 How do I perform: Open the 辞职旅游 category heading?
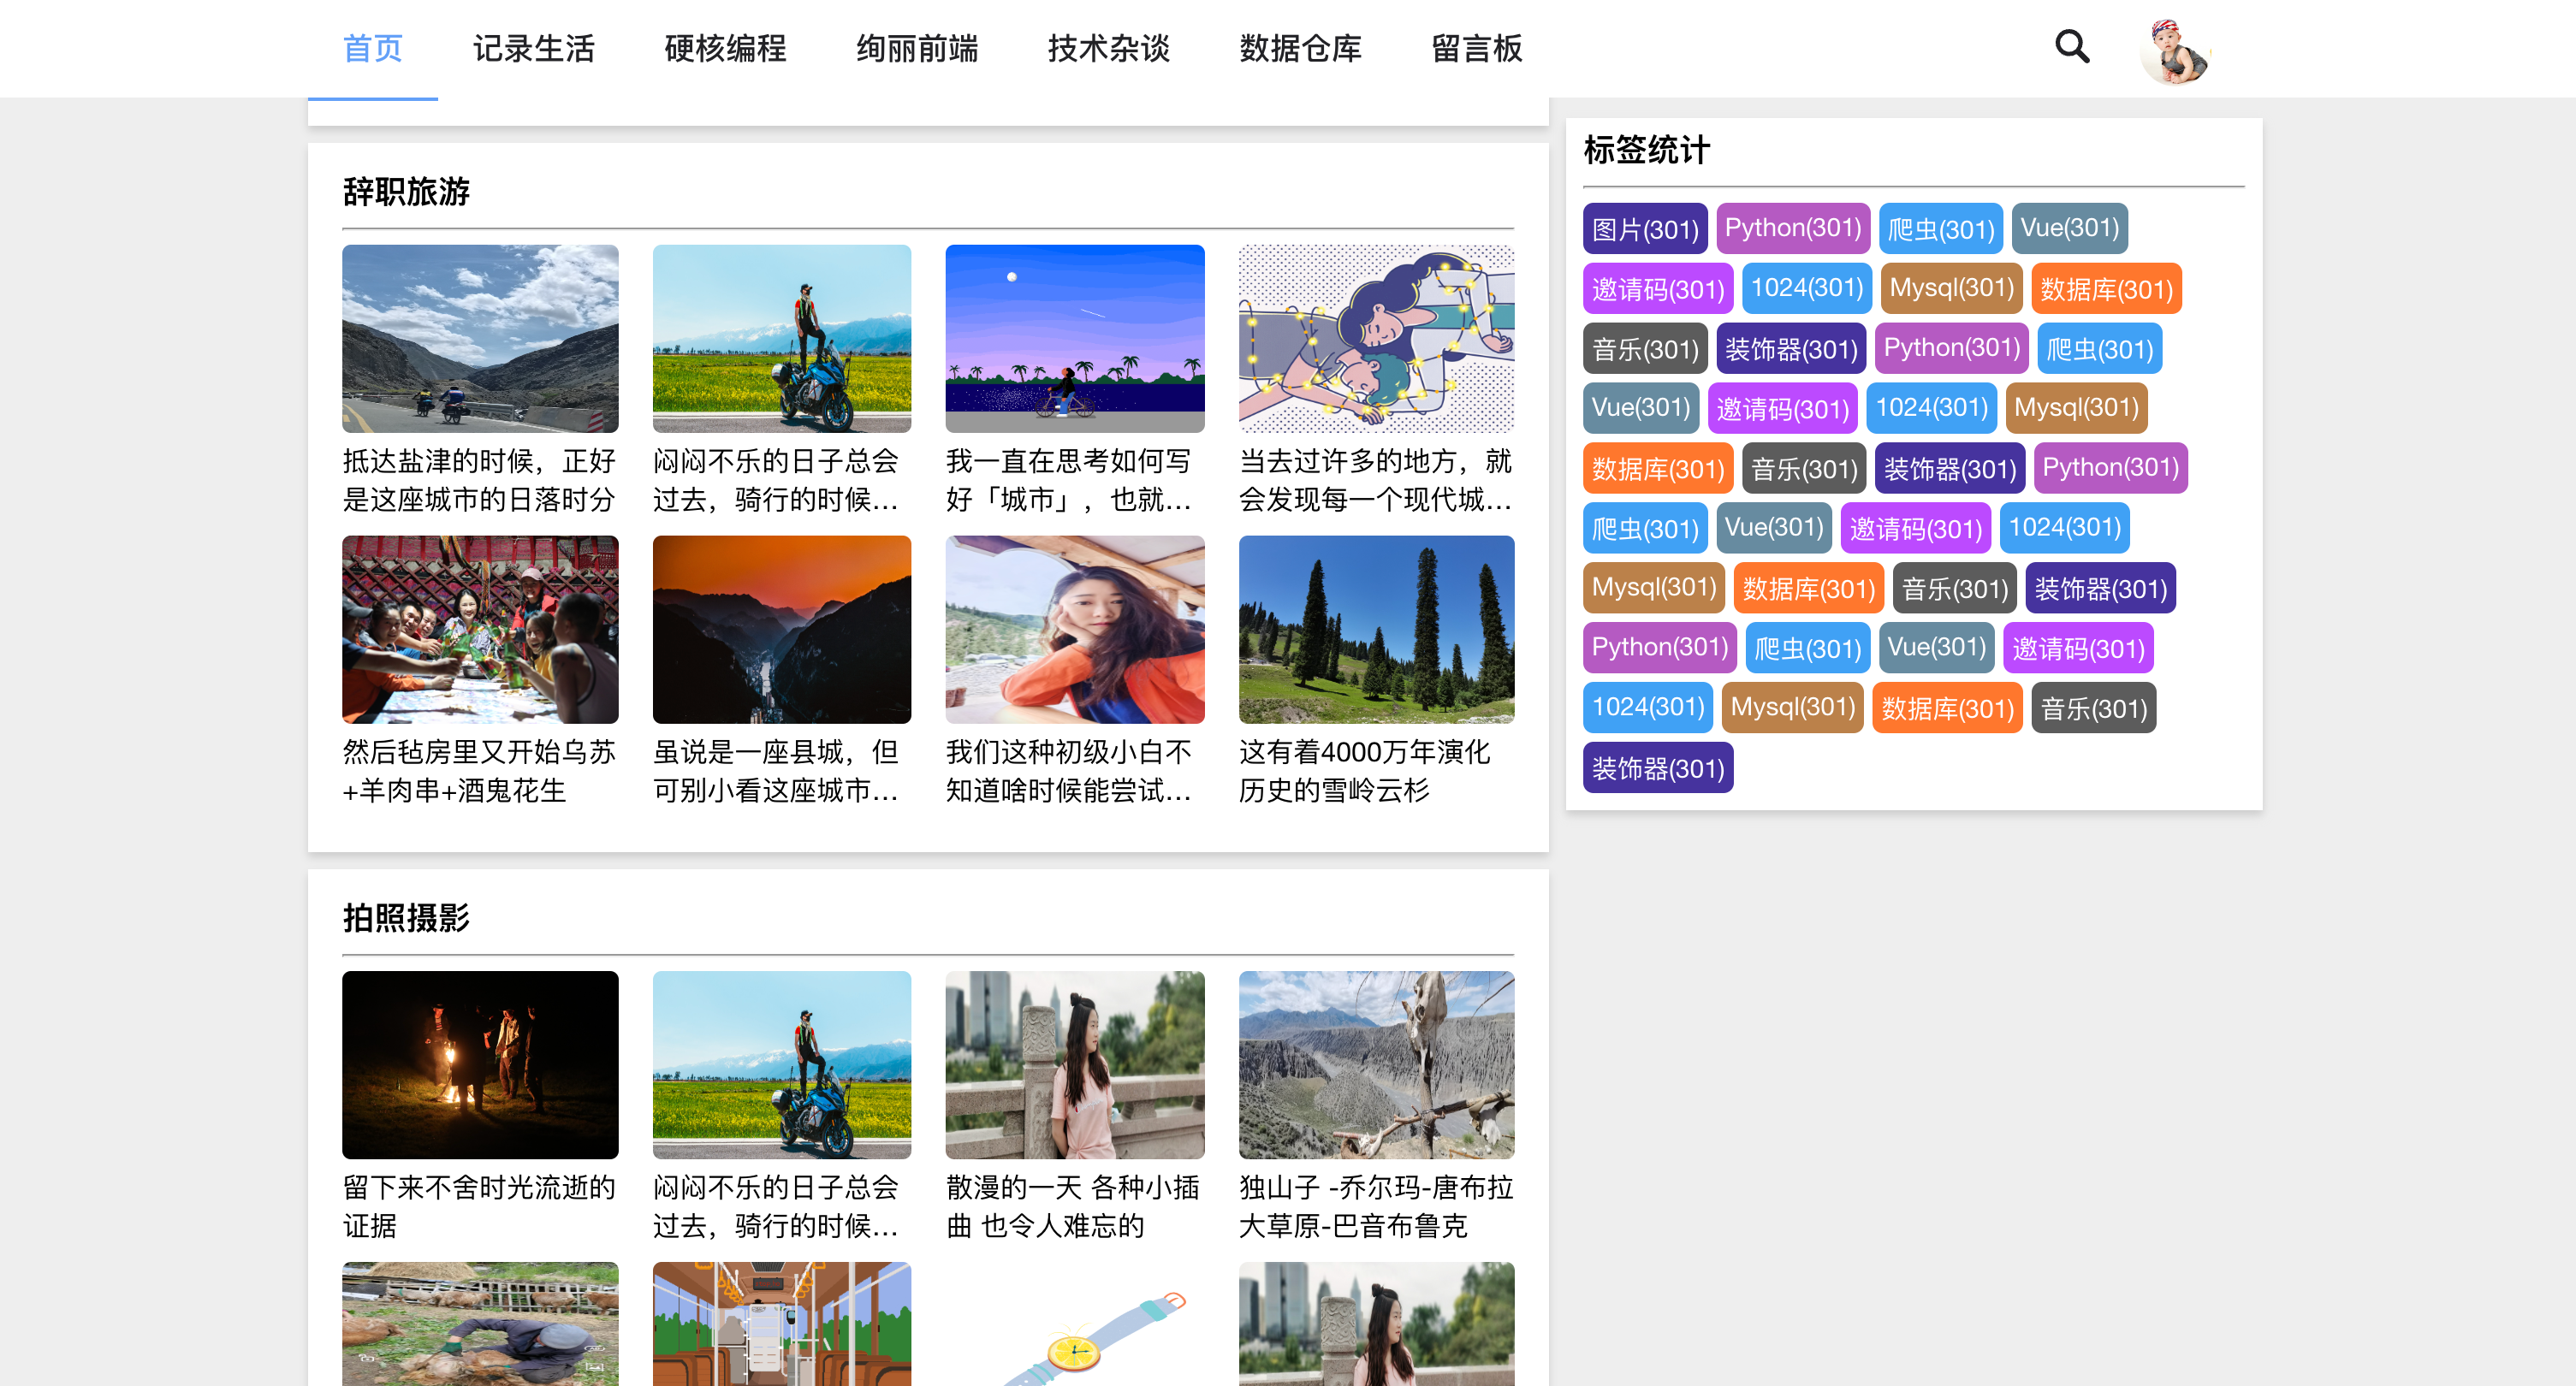pos(406,191)
